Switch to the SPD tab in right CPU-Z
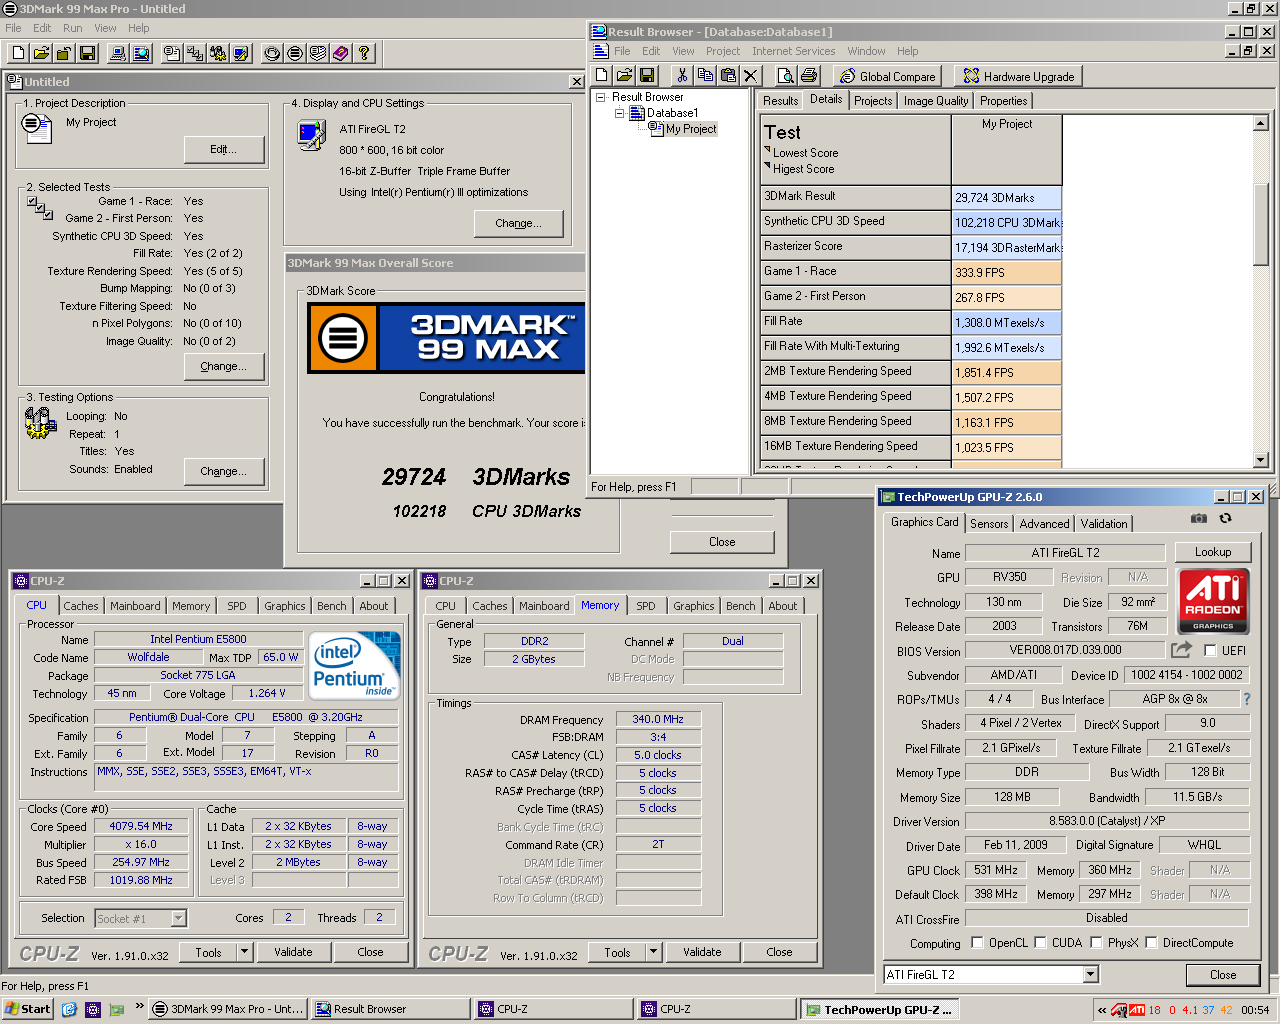The height and width of the screenshot is (1024, 1280). 646,606
